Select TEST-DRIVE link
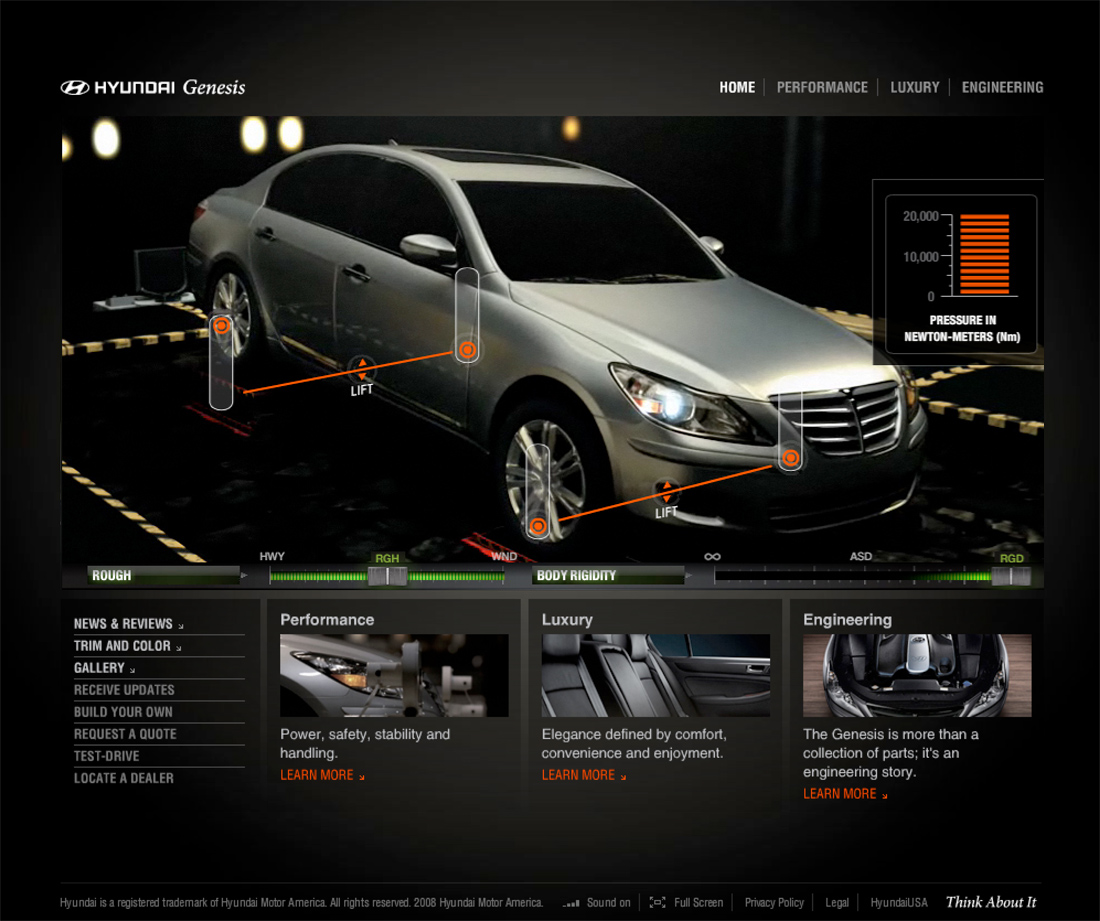 107,756
